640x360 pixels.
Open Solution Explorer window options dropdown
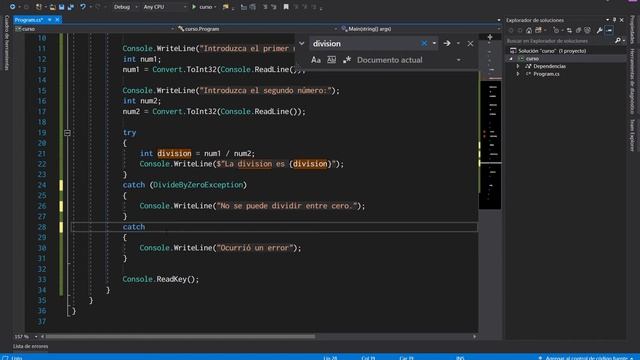click(x=608, y=20)
